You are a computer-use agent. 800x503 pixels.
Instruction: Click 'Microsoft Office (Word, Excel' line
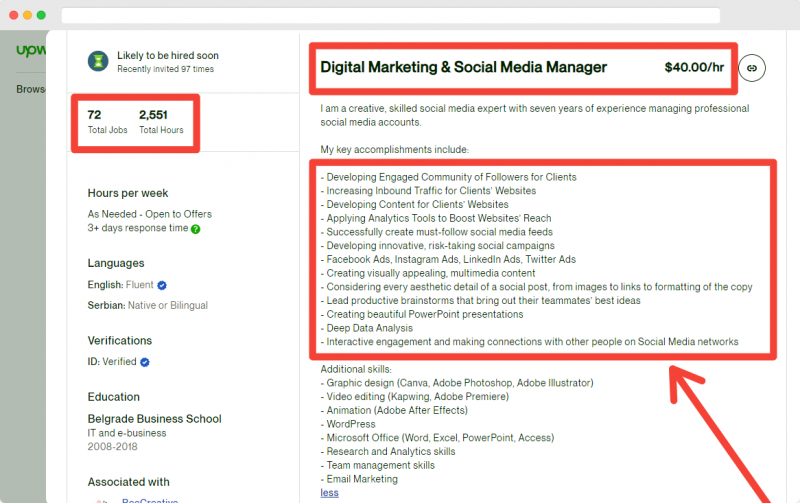[x=437, y=438]
